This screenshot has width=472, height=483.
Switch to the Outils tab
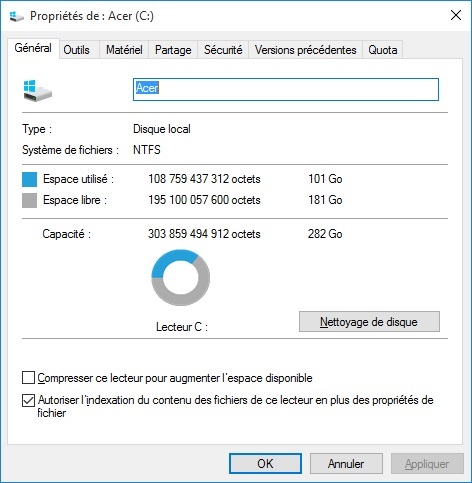[x=76, y=50]
